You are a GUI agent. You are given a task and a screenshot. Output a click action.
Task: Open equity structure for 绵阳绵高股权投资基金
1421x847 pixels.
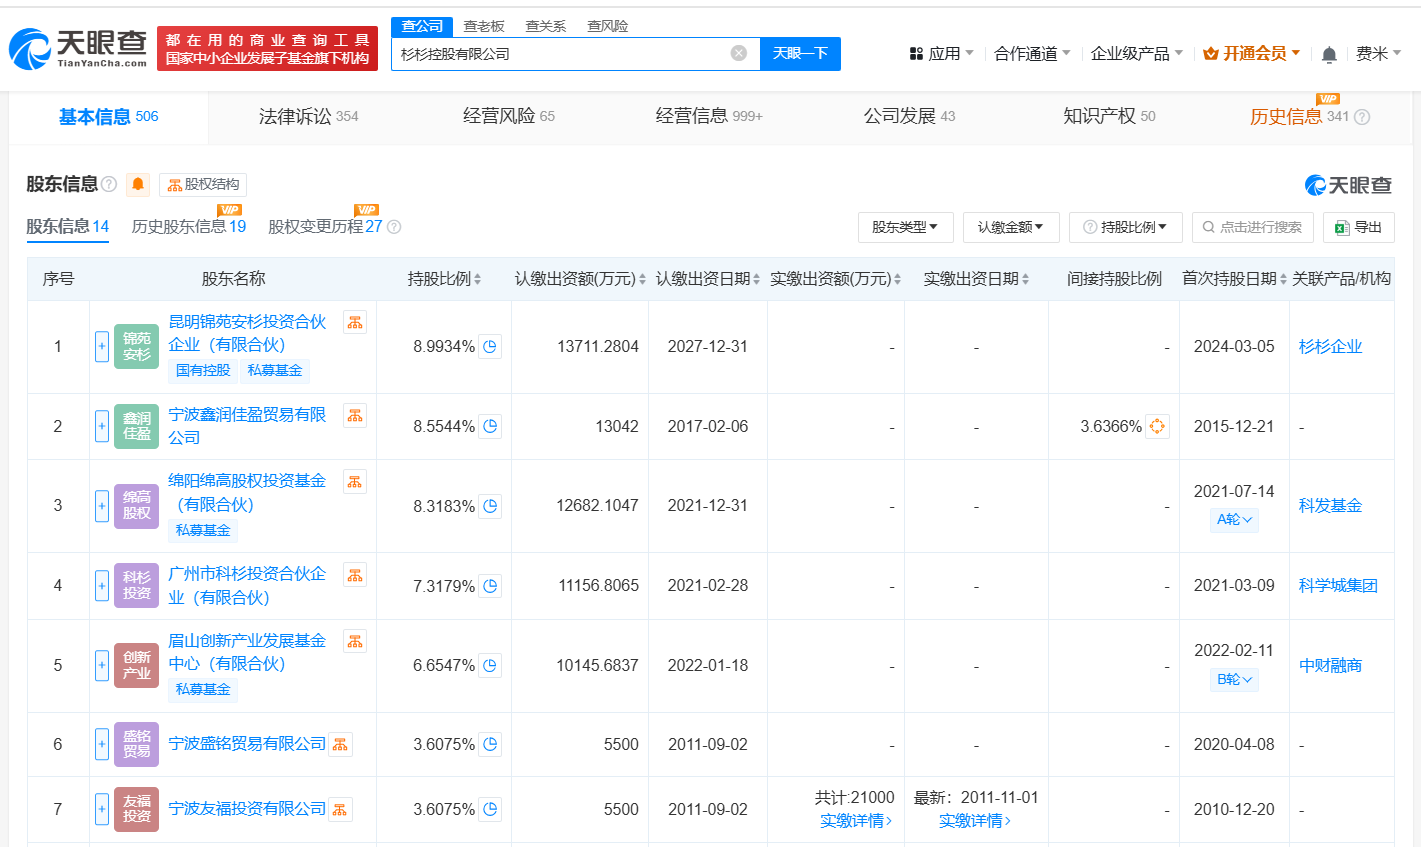tap(355, 481)
